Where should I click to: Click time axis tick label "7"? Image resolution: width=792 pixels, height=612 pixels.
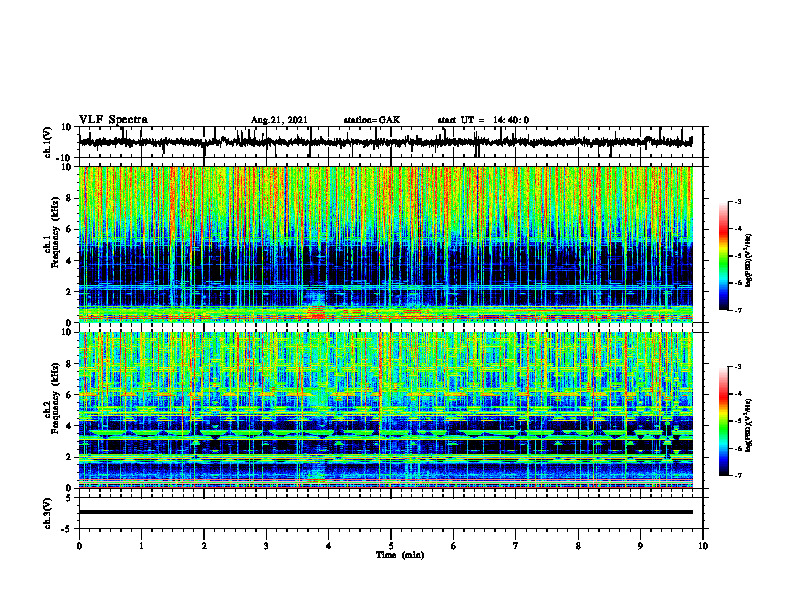click(x=516, y=546)
